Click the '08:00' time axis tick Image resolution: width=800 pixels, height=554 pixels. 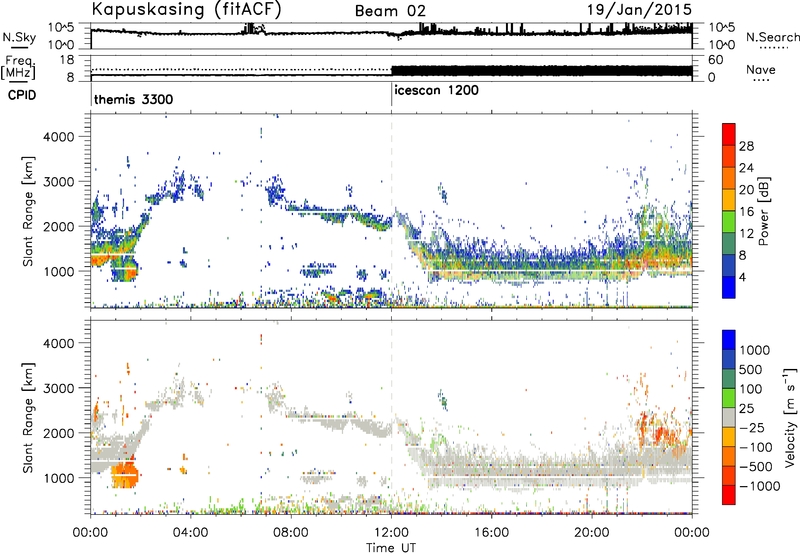[291, 533]
